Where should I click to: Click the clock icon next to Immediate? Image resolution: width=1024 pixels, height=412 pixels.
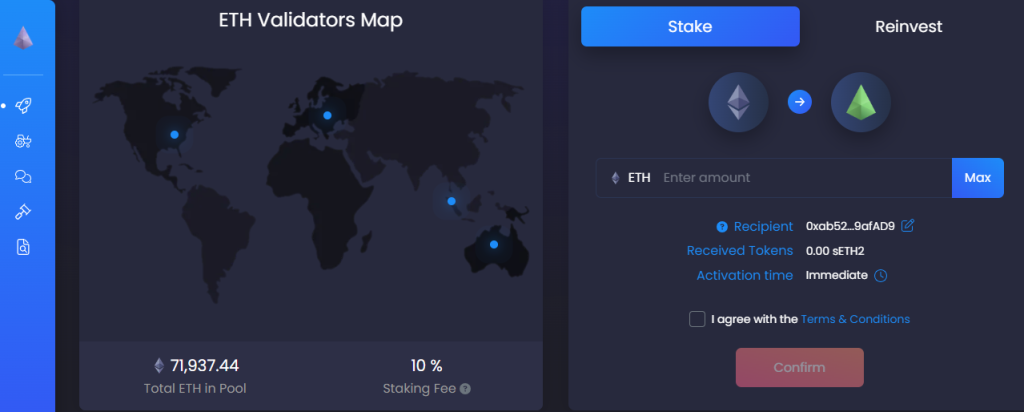[881, 276]
